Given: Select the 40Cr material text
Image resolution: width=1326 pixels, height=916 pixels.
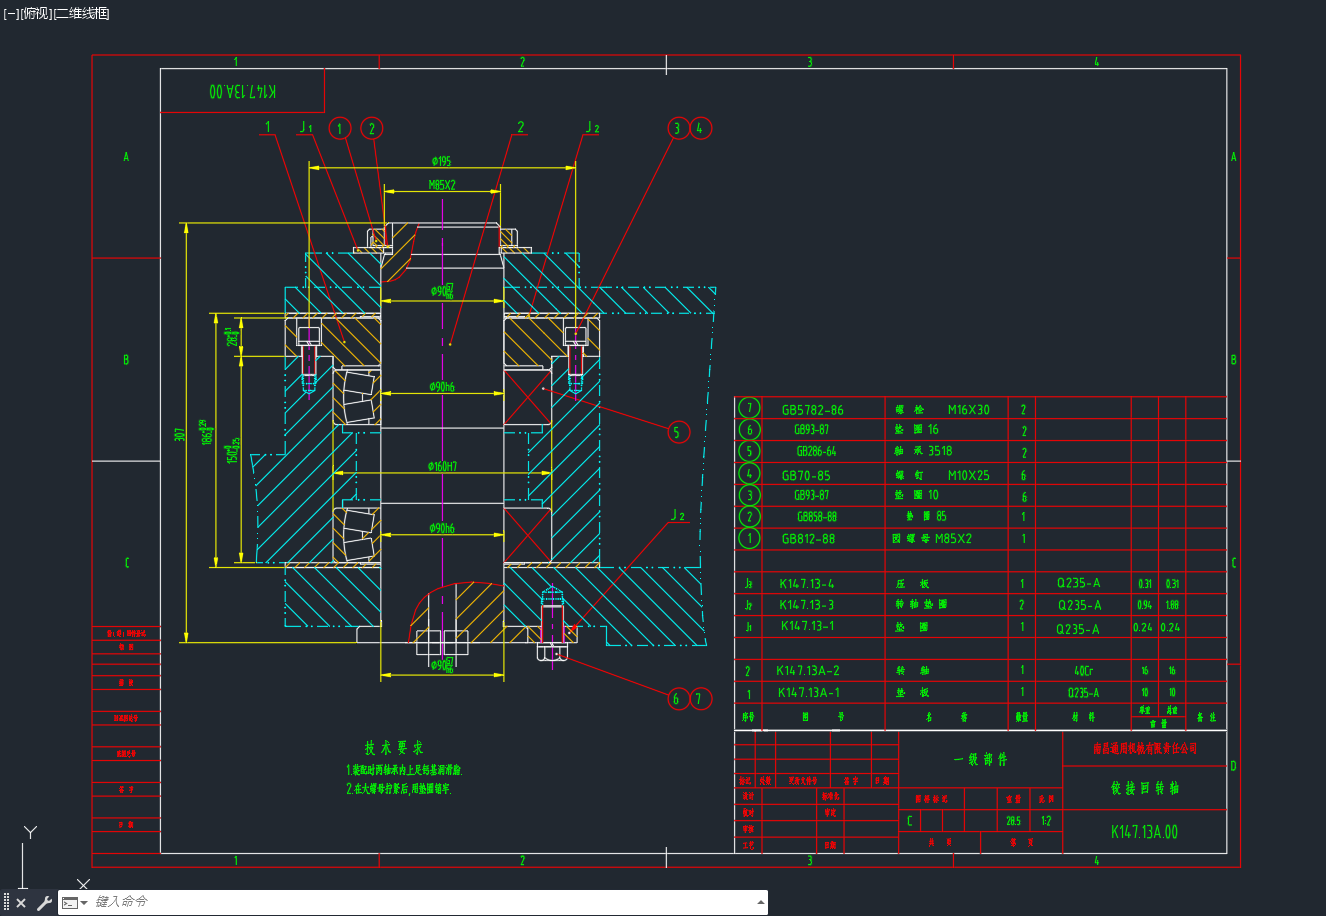Looking at the screenshot, I should (1083, 671).
